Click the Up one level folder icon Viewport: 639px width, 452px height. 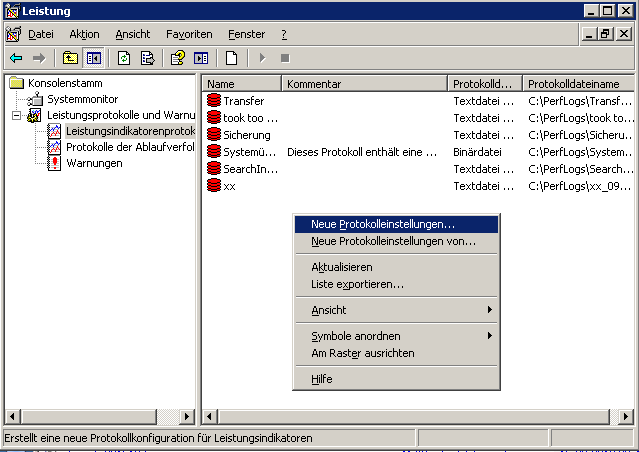70,58
